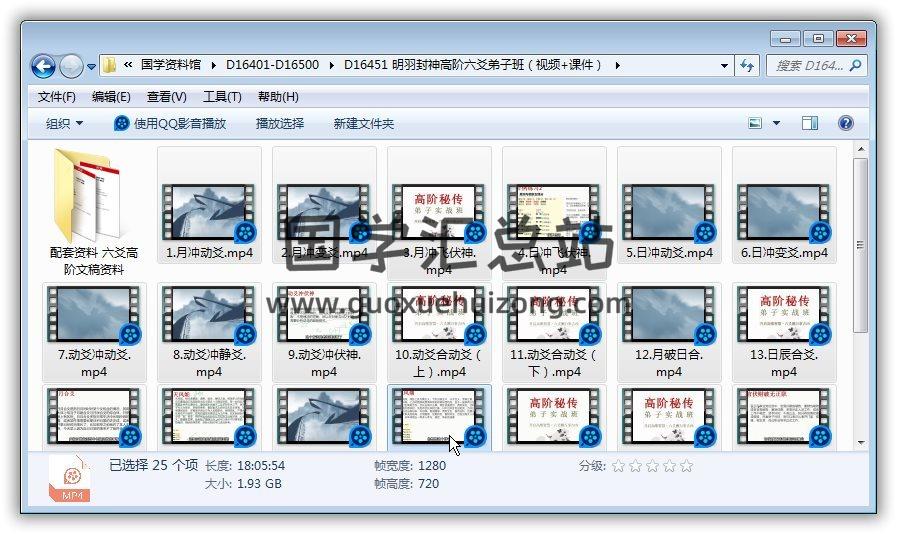Click QQ影音 badge on 13.日辰合爻.mp4

click(820, 334)
